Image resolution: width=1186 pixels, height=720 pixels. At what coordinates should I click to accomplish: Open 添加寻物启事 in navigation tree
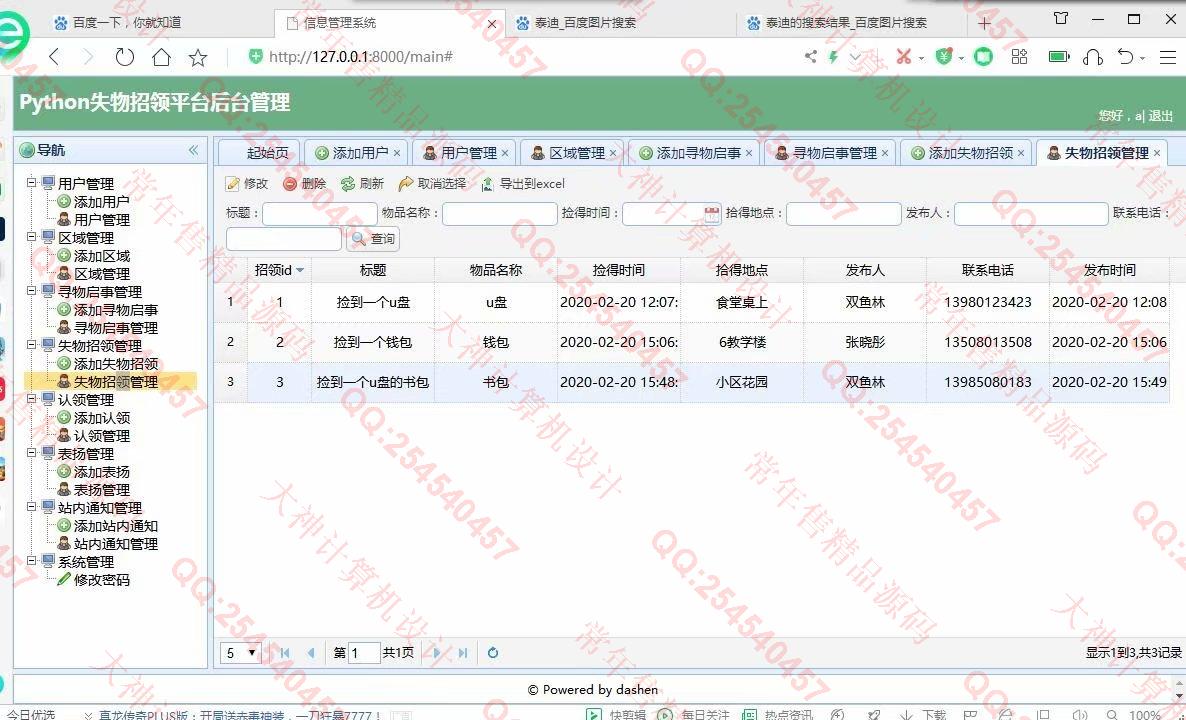pos(116,310)
